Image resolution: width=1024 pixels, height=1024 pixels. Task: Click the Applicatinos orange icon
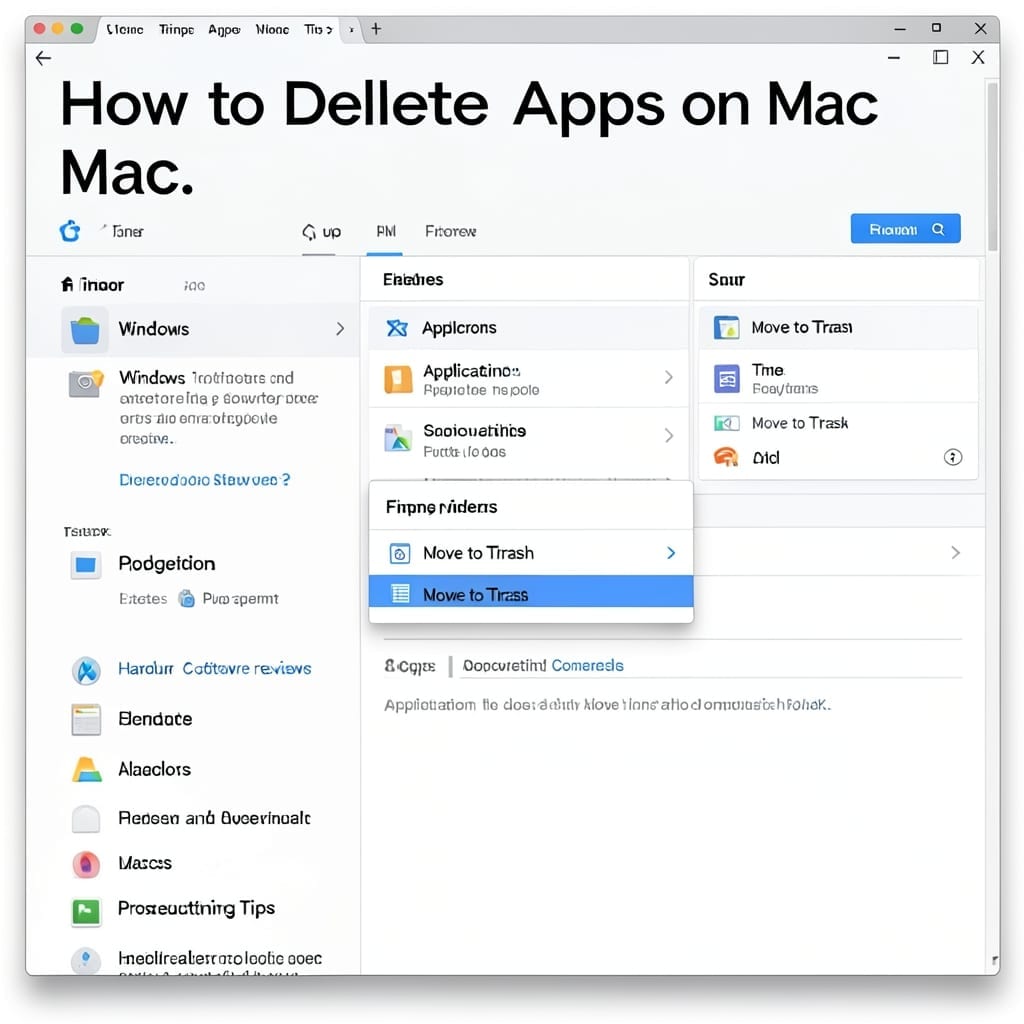click(398, 379)
